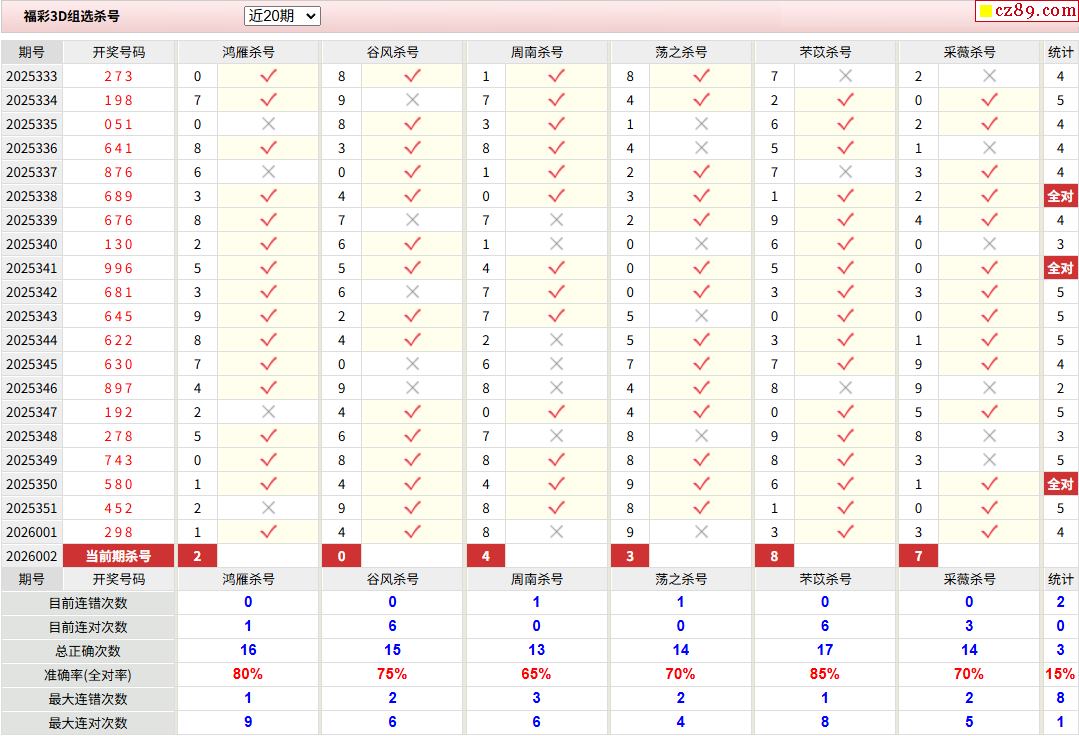This screenshot has height=736, width=1079.
Task: Select the checkmark for 荡之杀号 in row 2025351
Action: click(x=701, y=508)
